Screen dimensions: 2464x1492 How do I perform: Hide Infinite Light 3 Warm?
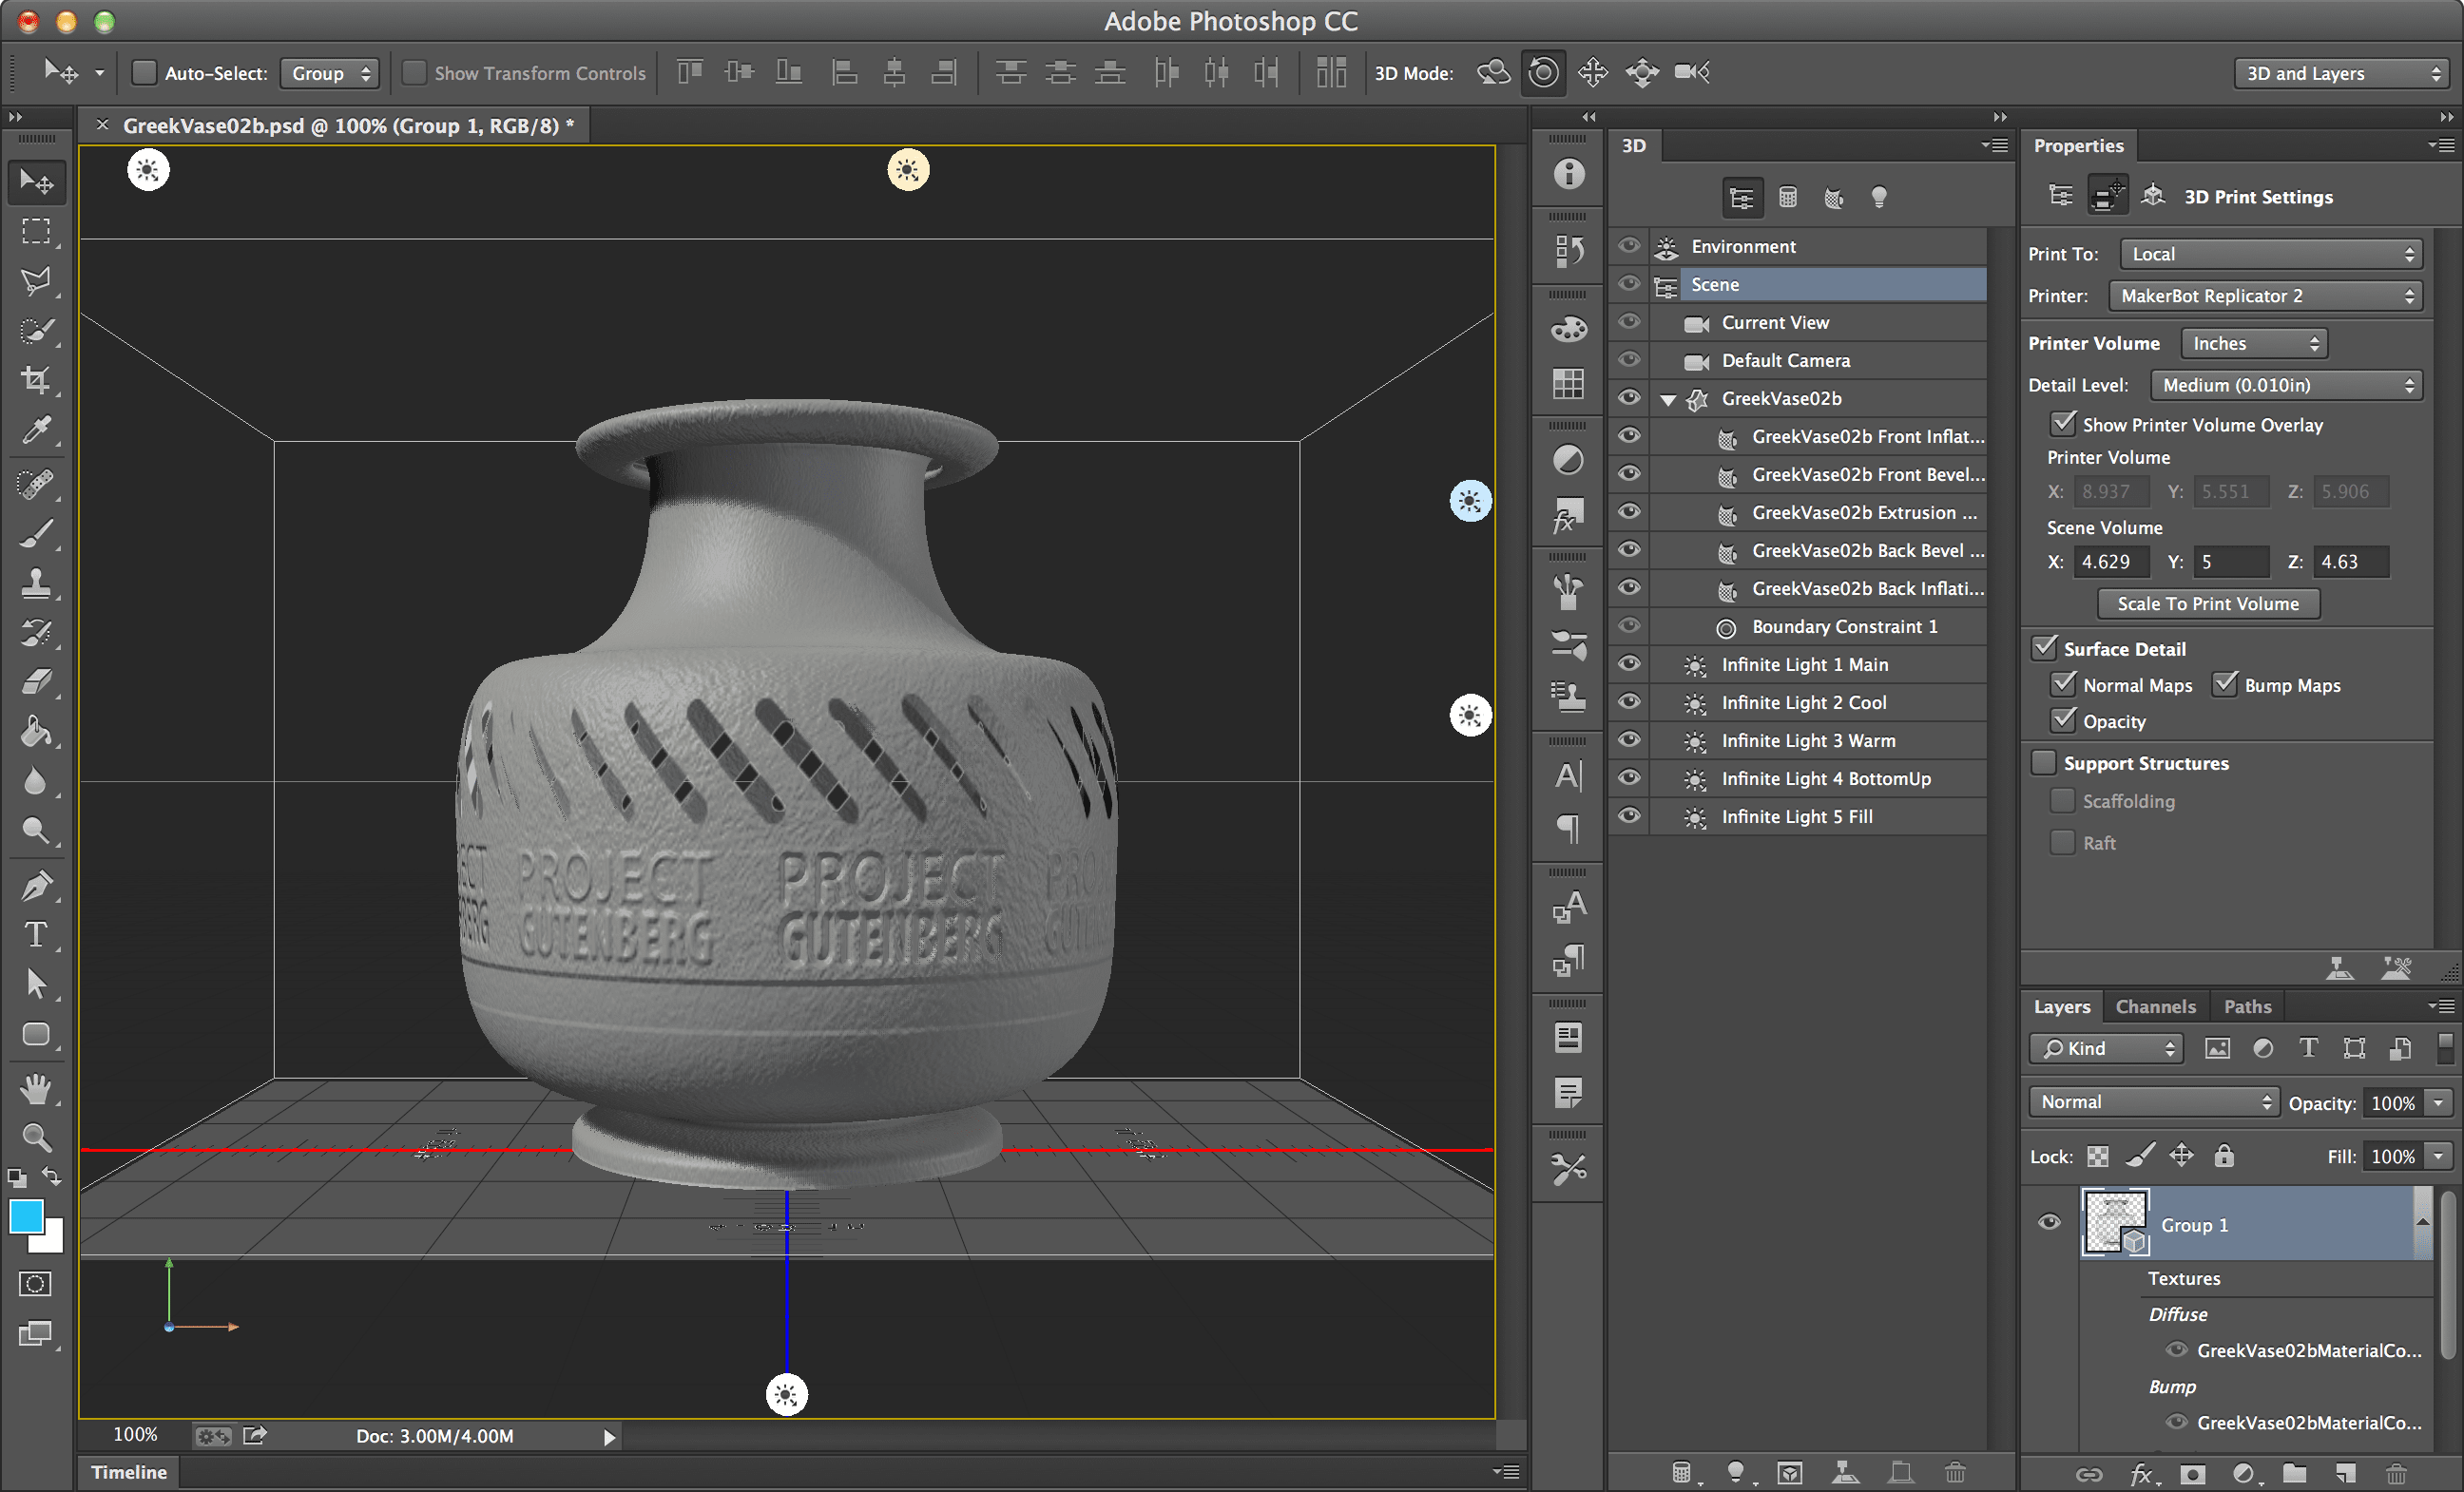(x=1629, y=740)
